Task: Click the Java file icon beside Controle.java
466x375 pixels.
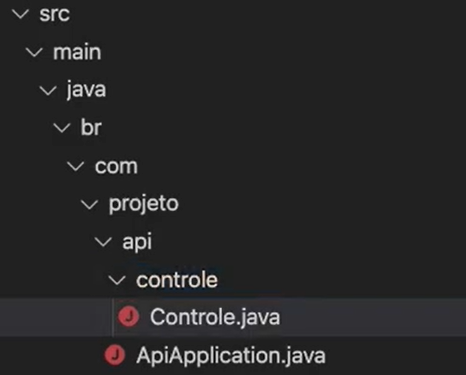Action: [x=129, y=316]
